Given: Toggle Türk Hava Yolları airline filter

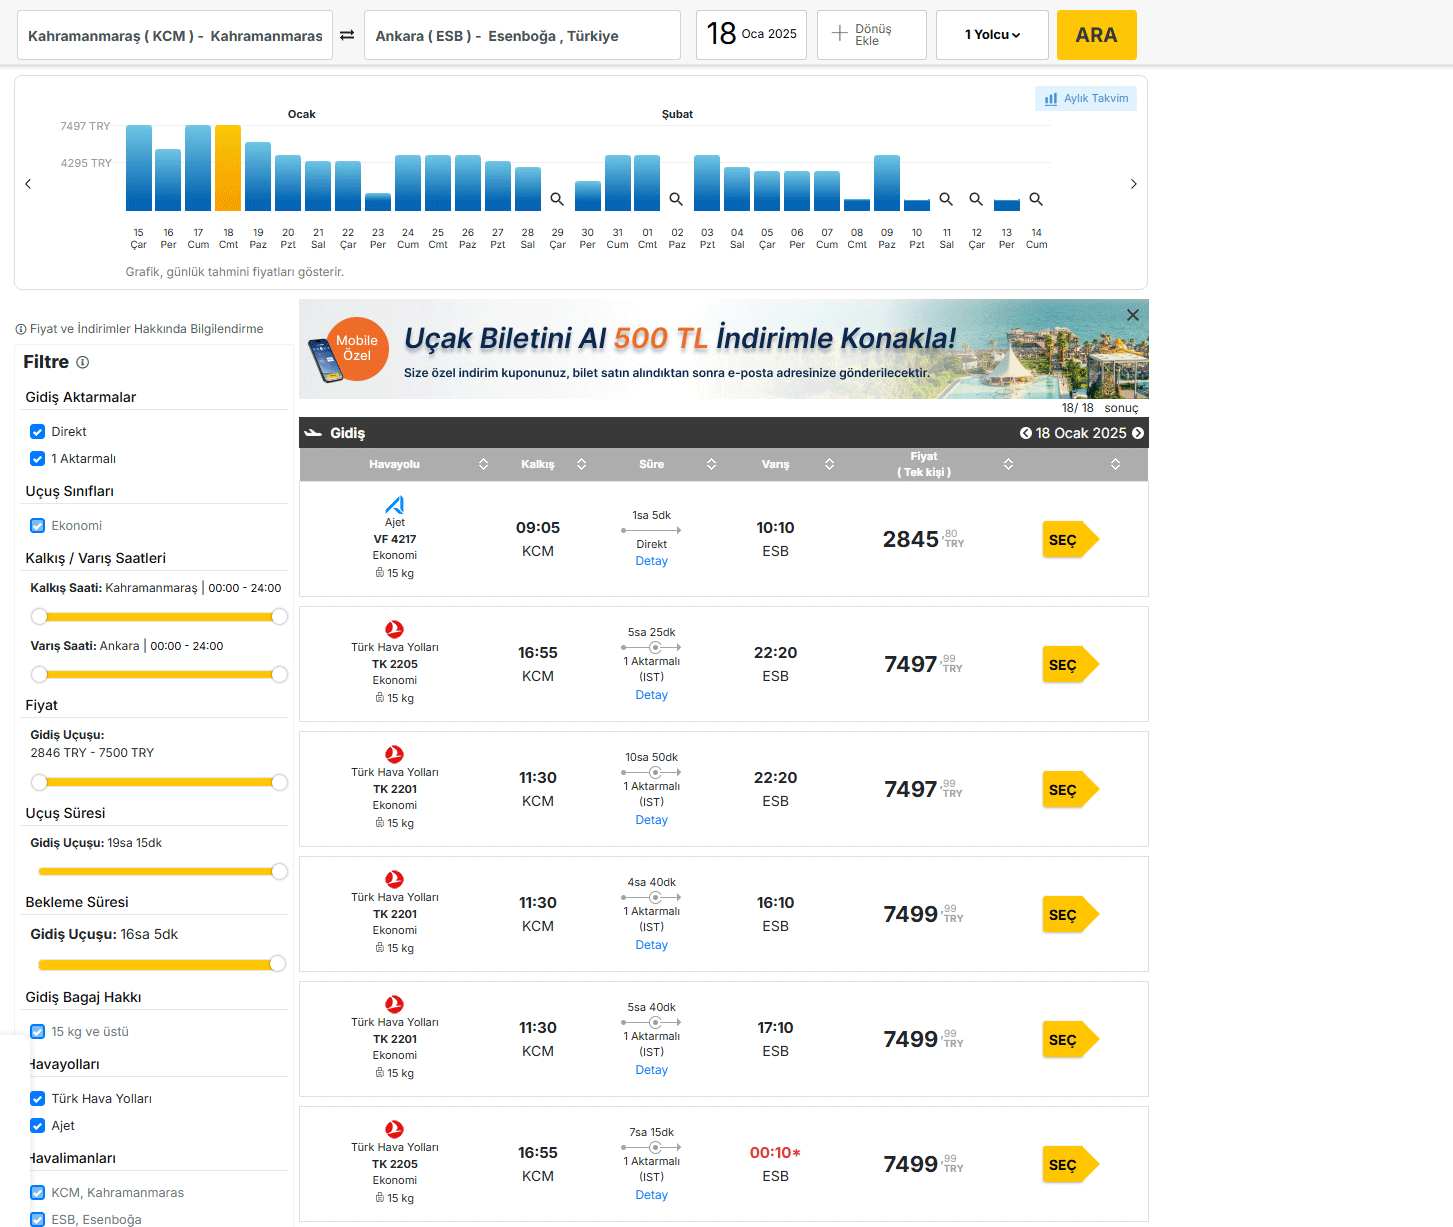Looking at the screenshot, I should (38, 1099).
